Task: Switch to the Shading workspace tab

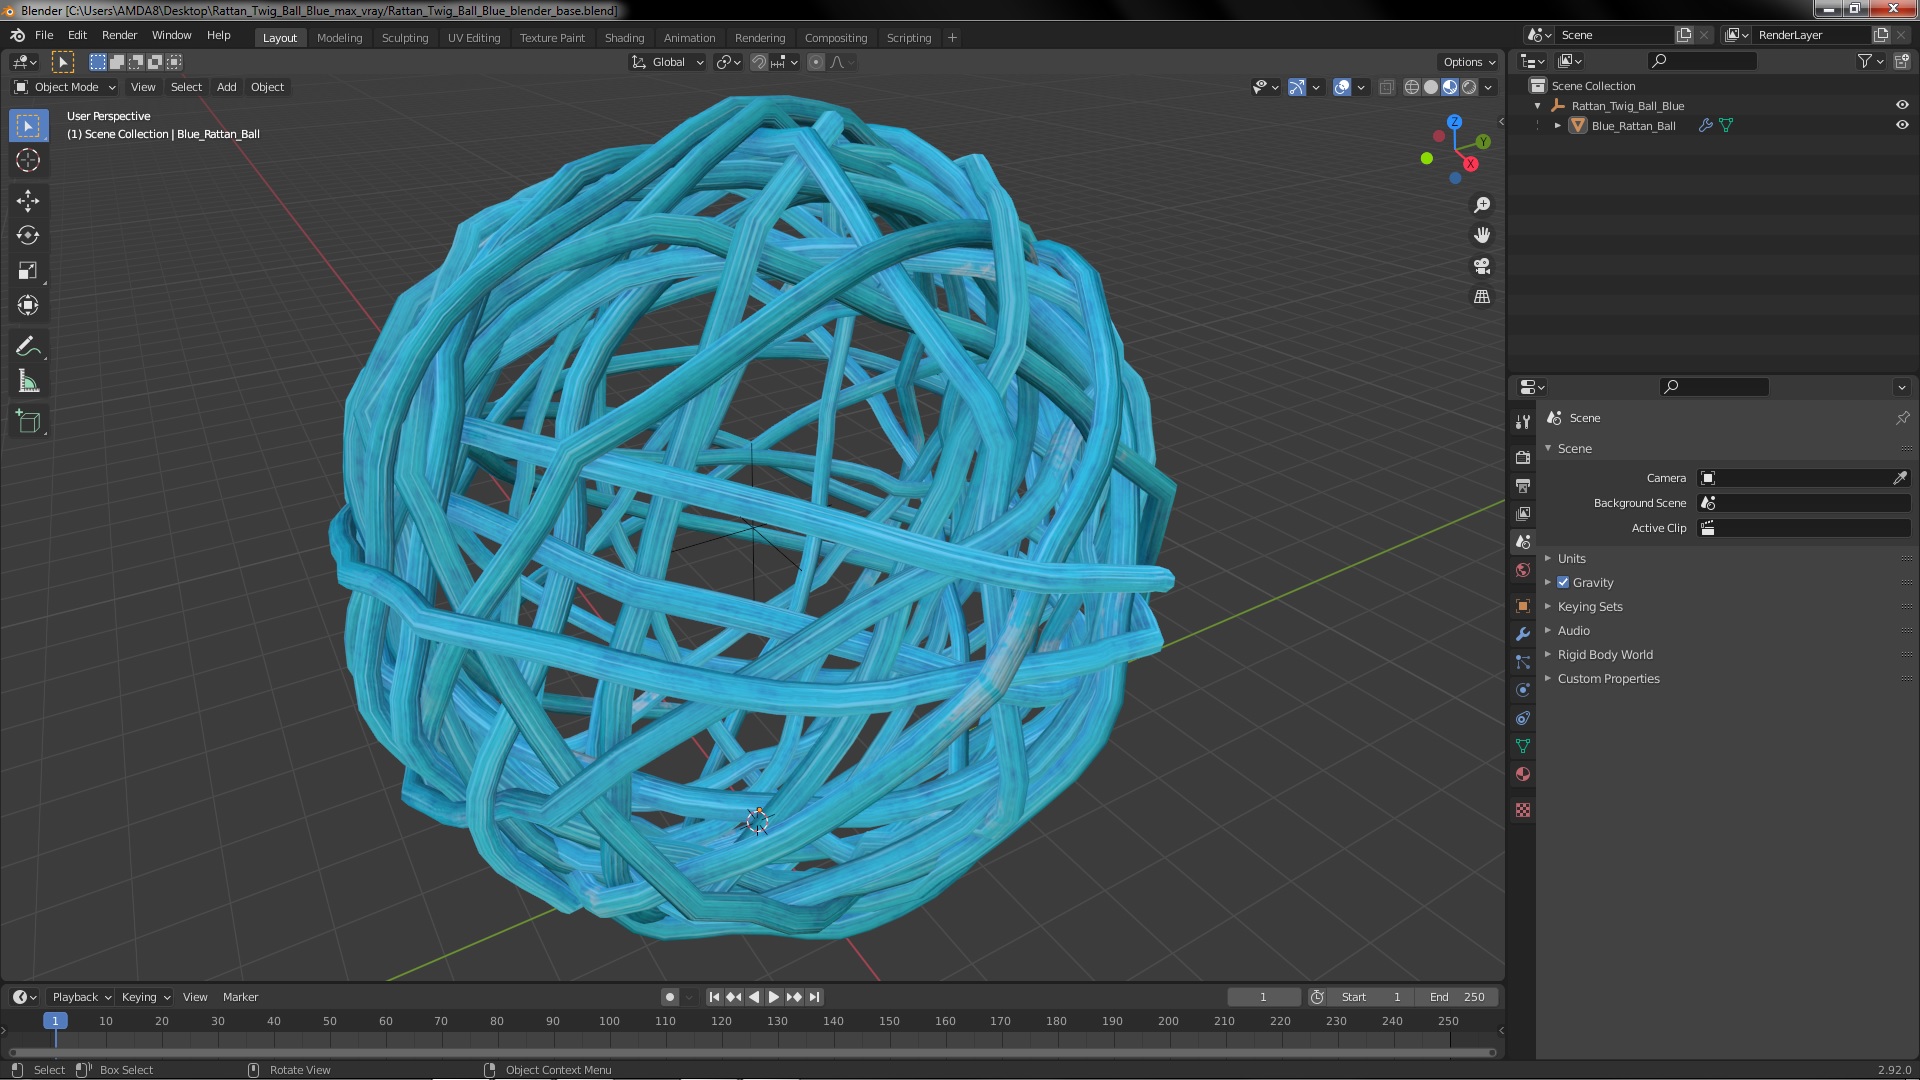Action: point(624,38)
